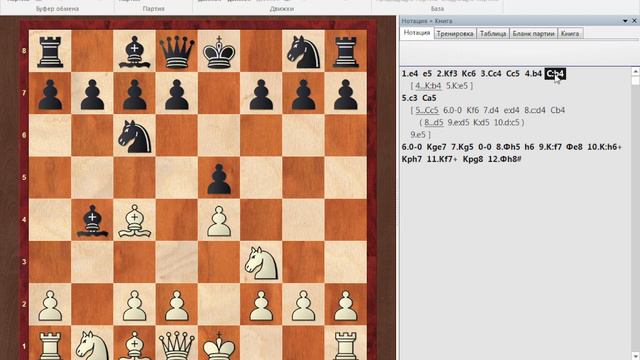
Task: Select the white knight on f3
Action: click(261, 262)
